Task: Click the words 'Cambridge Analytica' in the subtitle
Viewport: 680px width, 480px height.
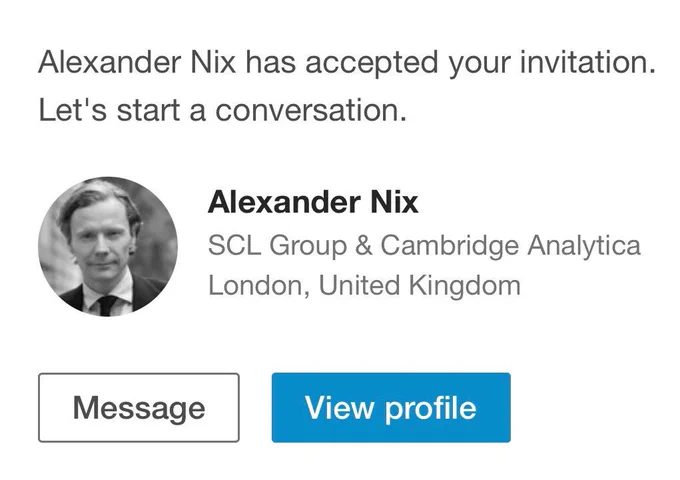Action: (x=510, y=245)
